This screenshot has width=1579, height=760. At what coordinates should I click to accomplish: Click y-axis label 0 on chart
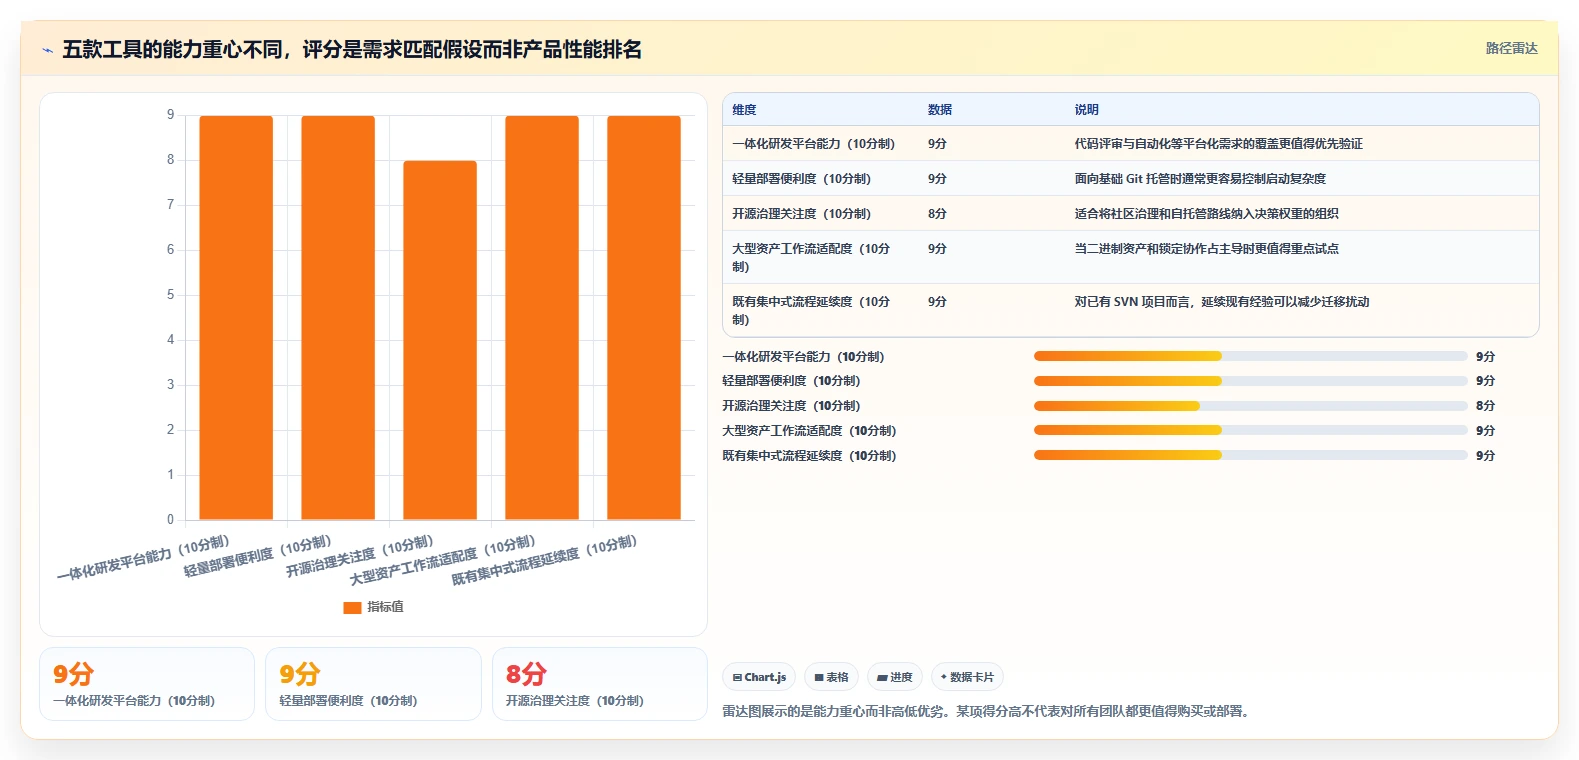tap(170, 520)
